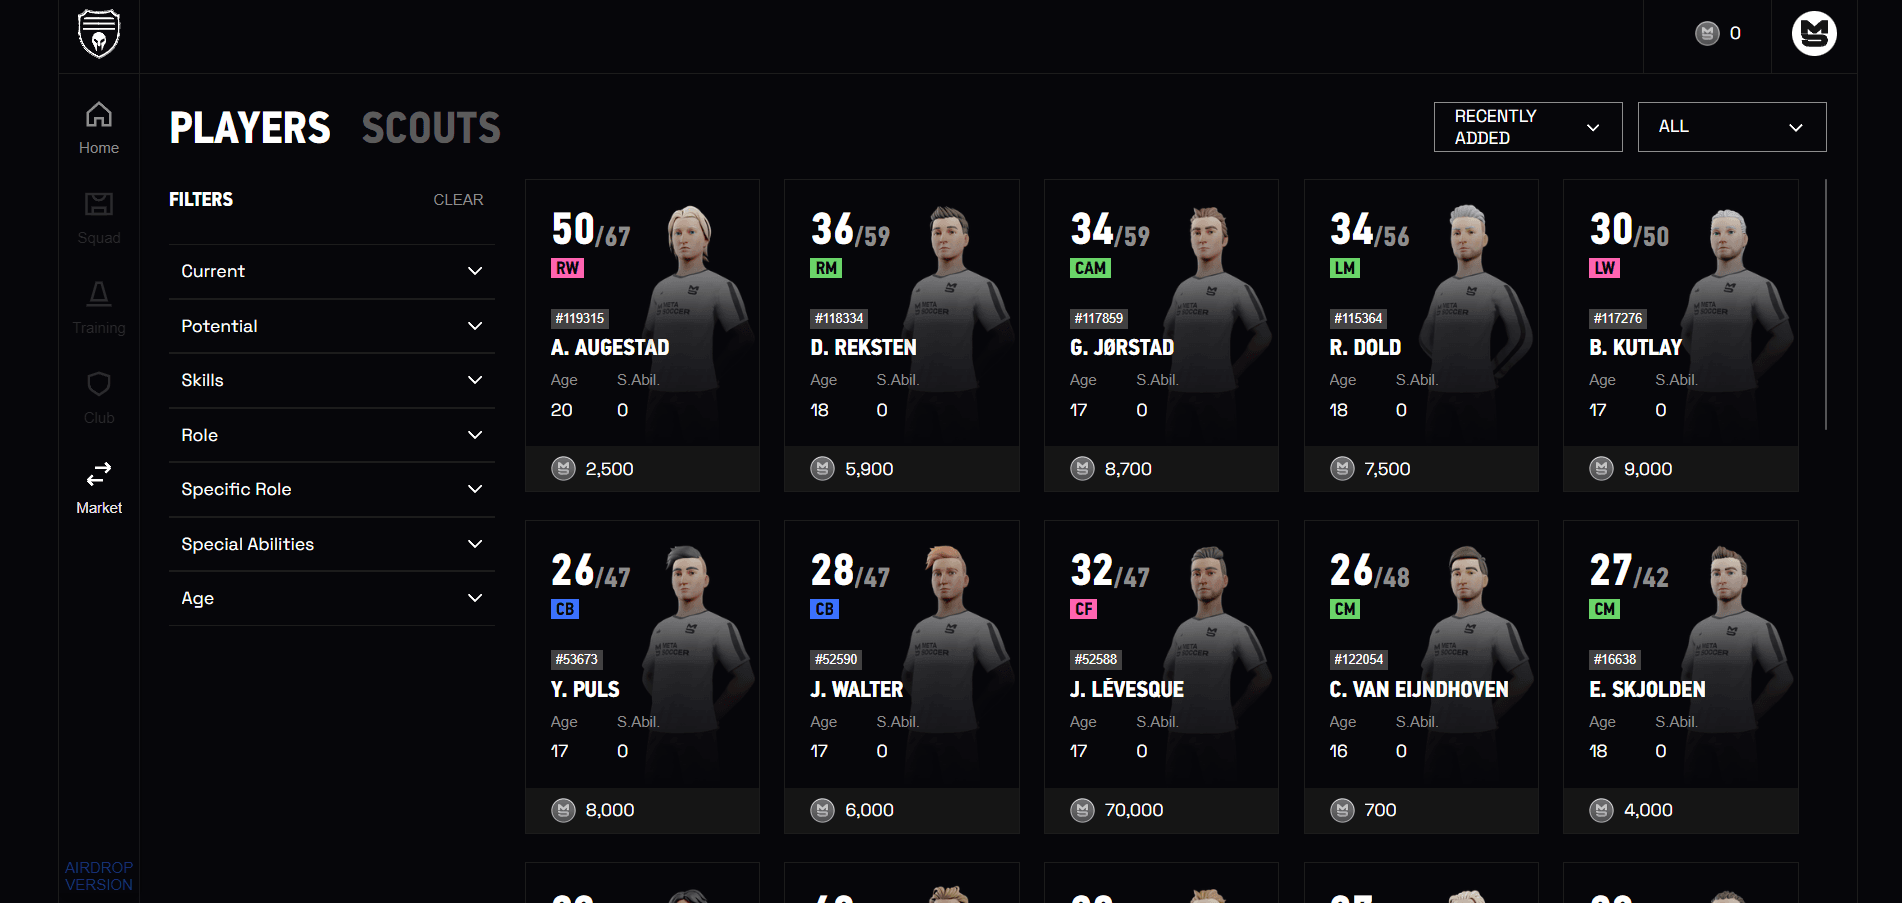Open the user profile avatar
Screen dimensions: 1902x903
[x=1814, y=34]
